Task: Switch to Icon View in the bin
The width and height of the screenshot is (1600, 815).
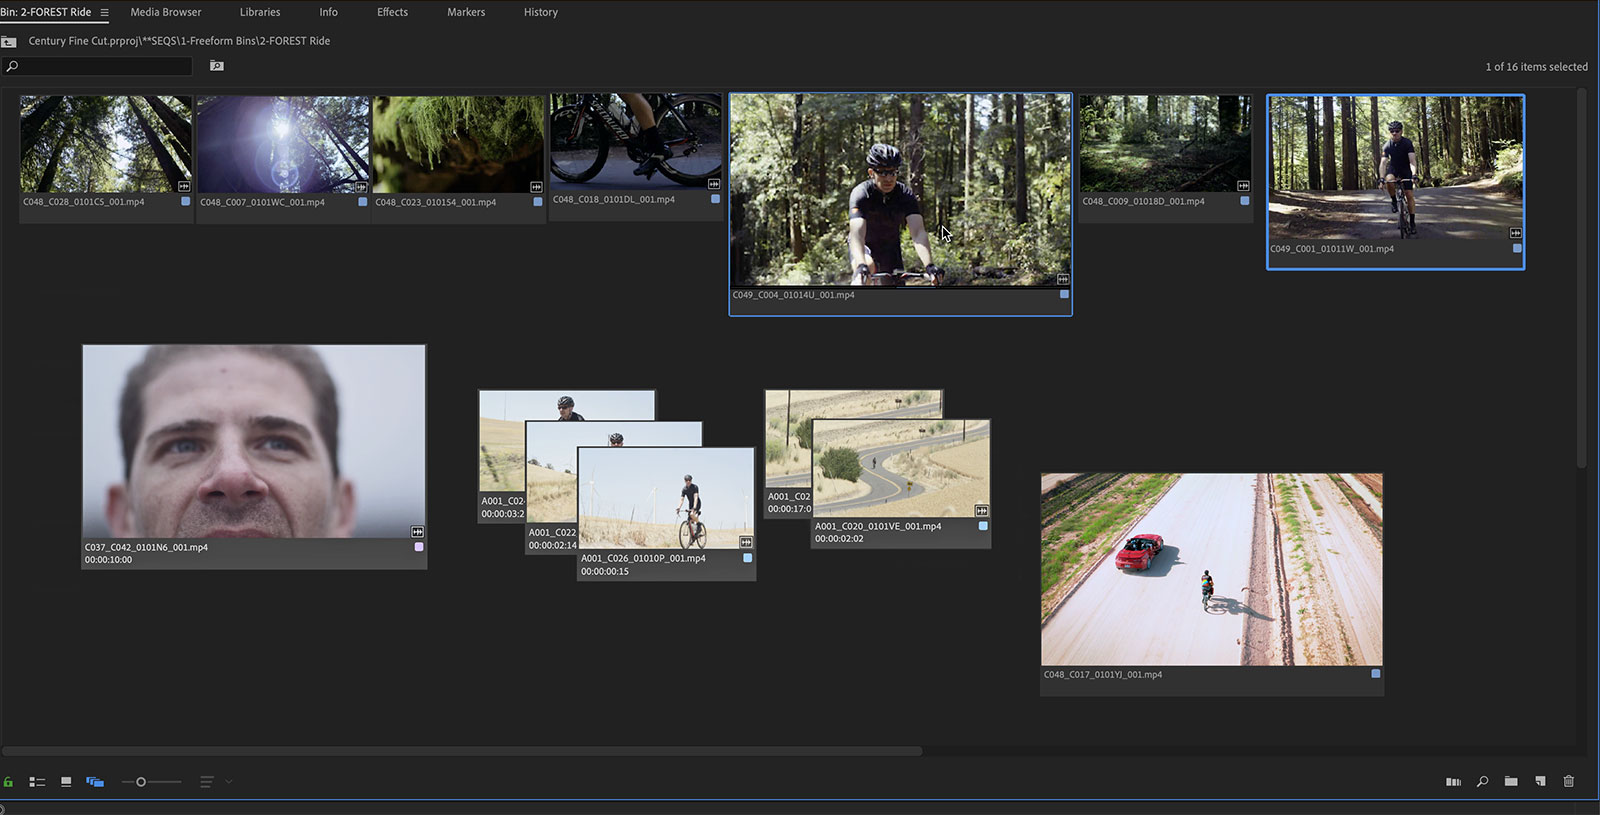Action: coord(66,782)
